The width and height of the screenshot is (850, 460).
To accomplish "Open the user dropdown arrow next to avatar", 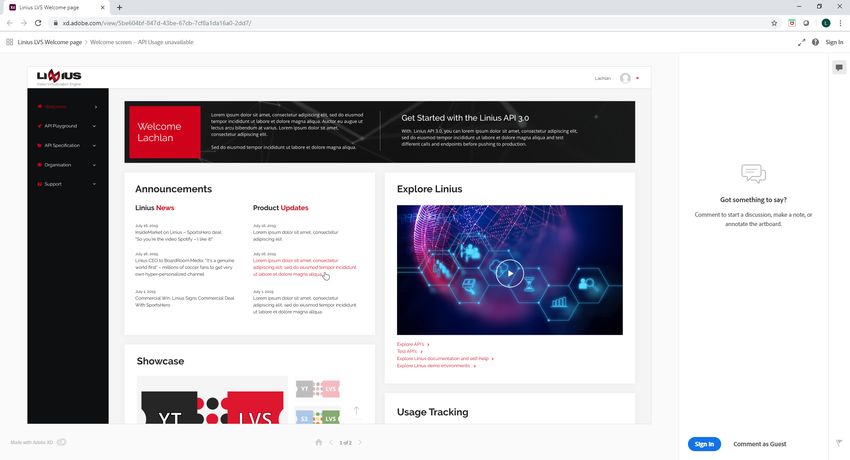I will [x=638, y=78].
